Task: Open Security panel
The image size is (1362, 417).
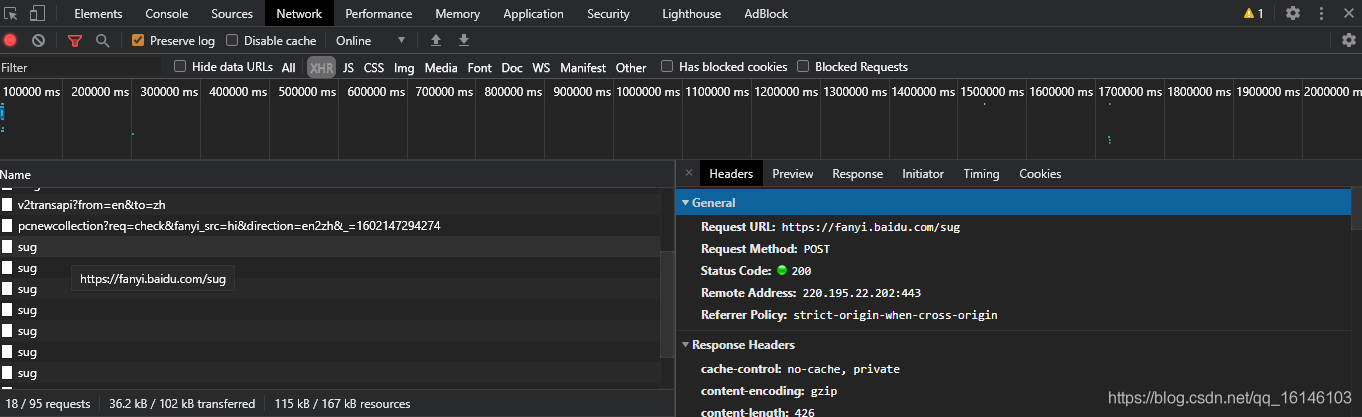Action: point(609,14)
